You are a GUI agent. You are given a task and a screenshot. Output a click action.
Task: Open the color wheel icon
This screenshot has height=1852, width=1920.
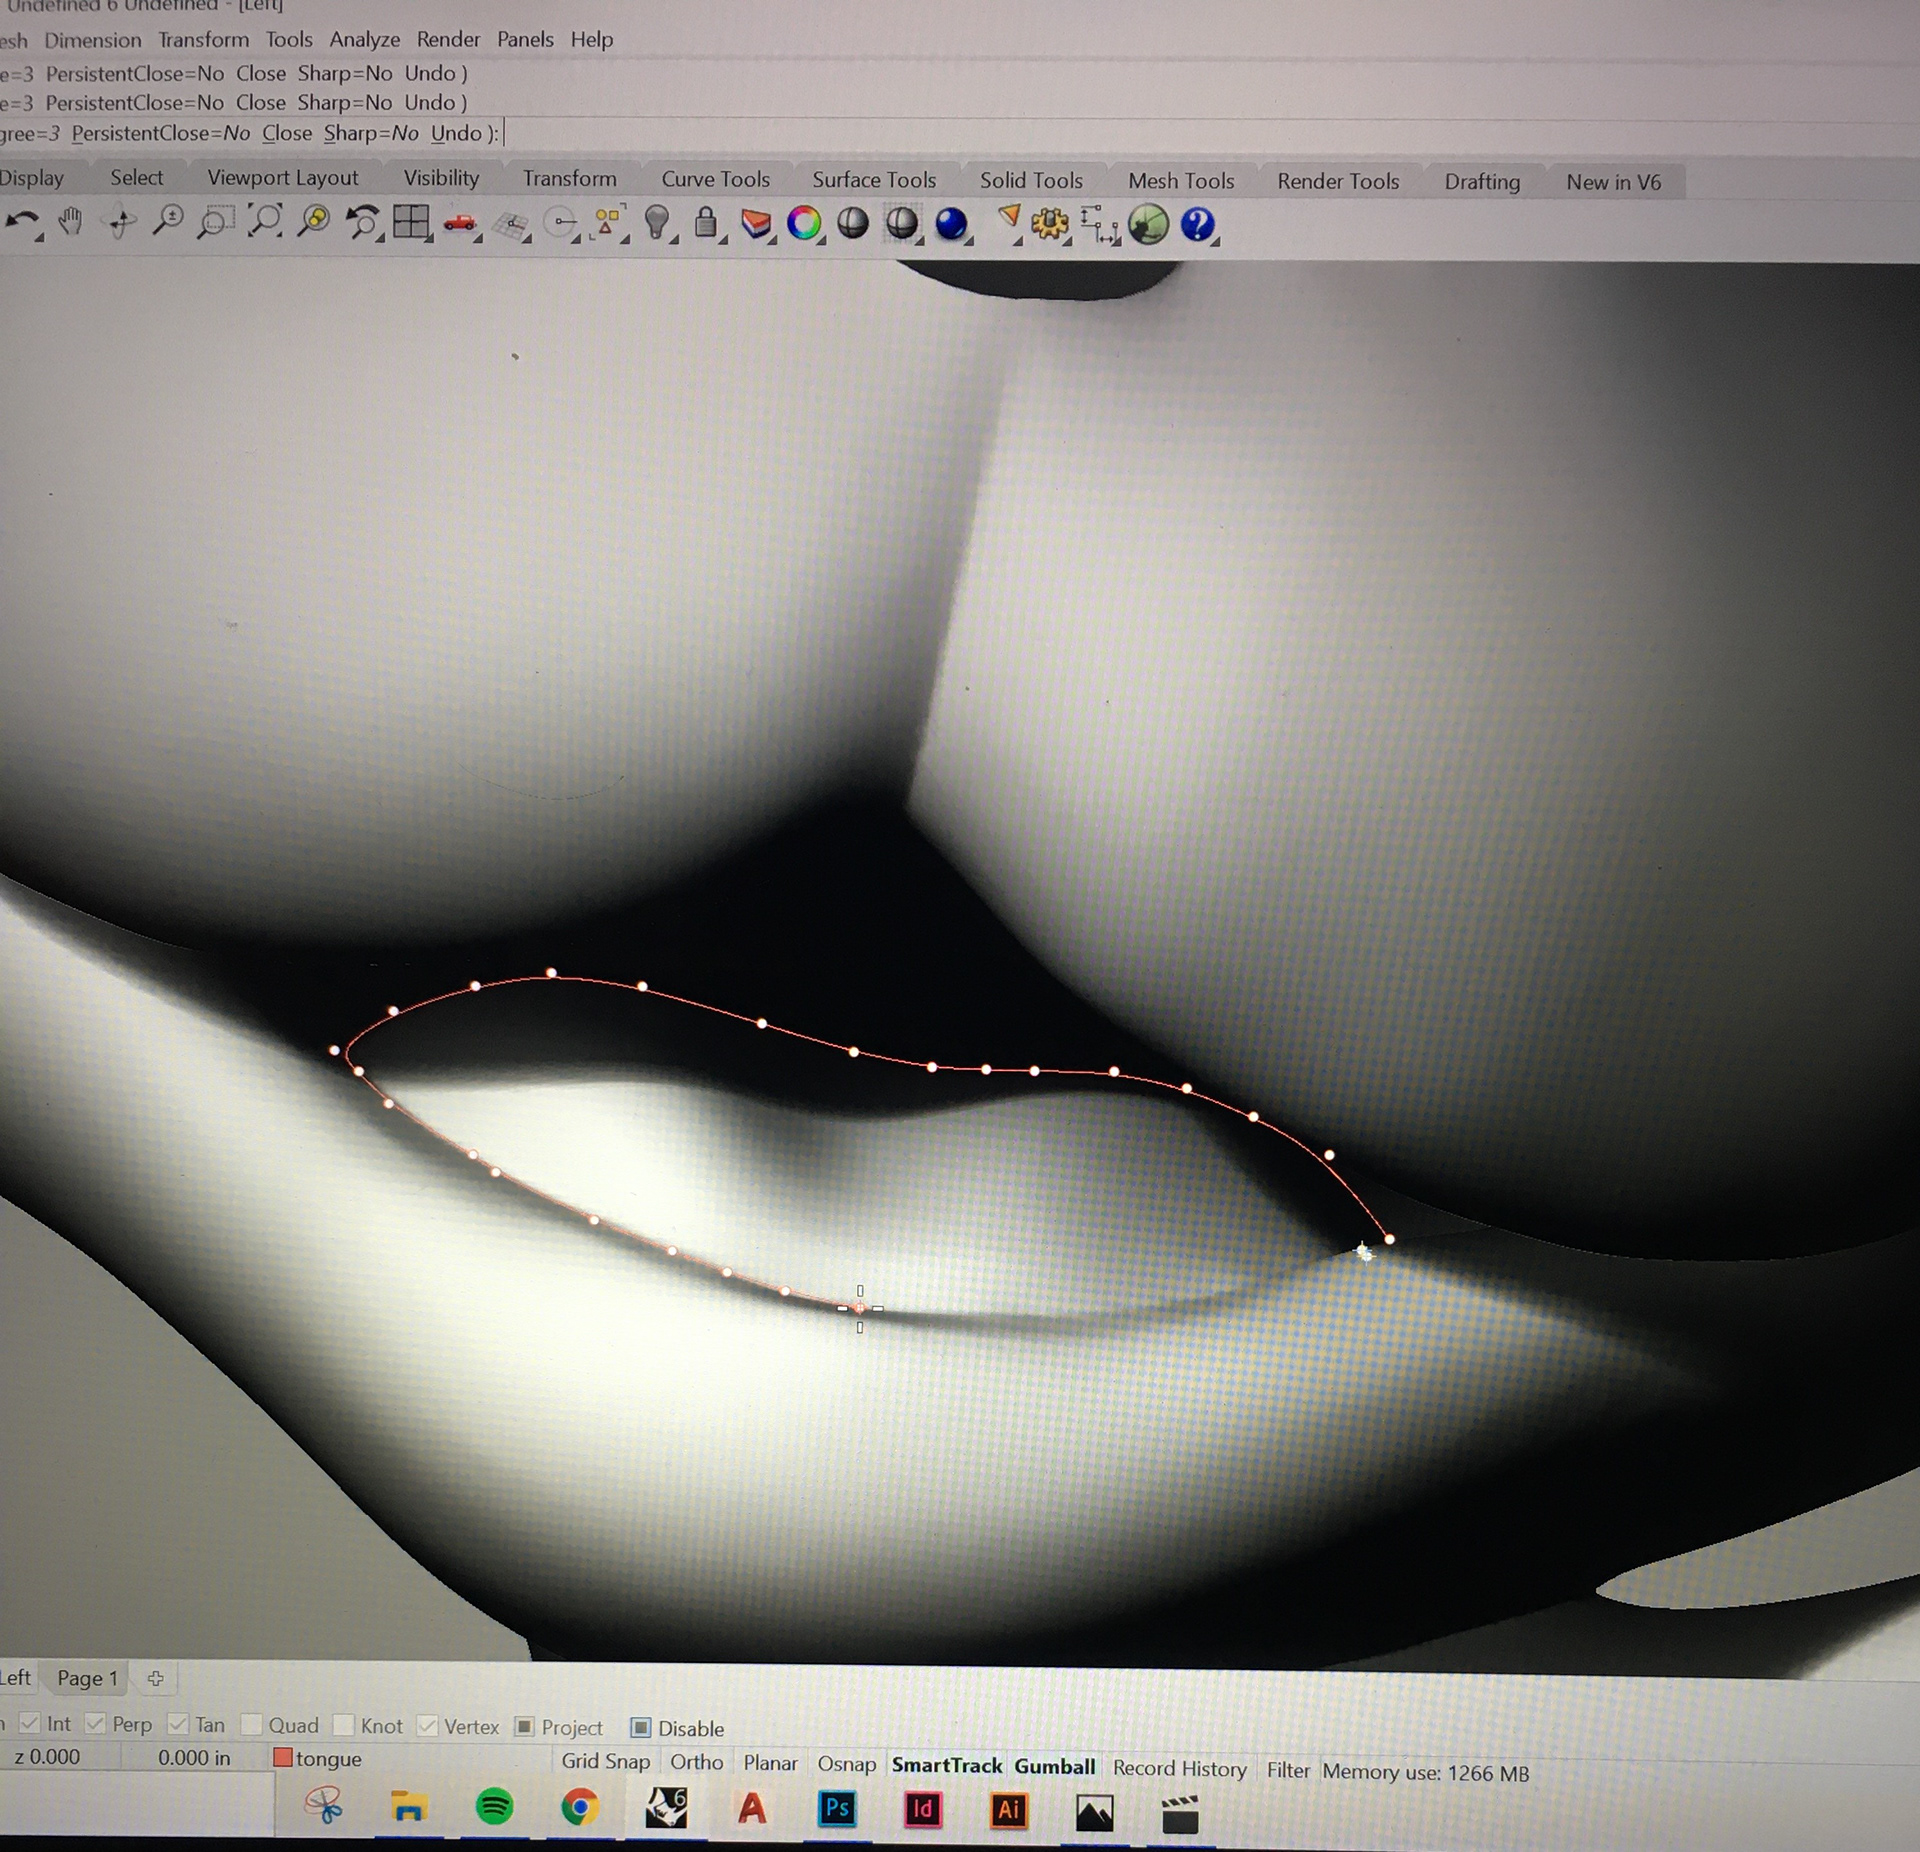tap(803, 224)
